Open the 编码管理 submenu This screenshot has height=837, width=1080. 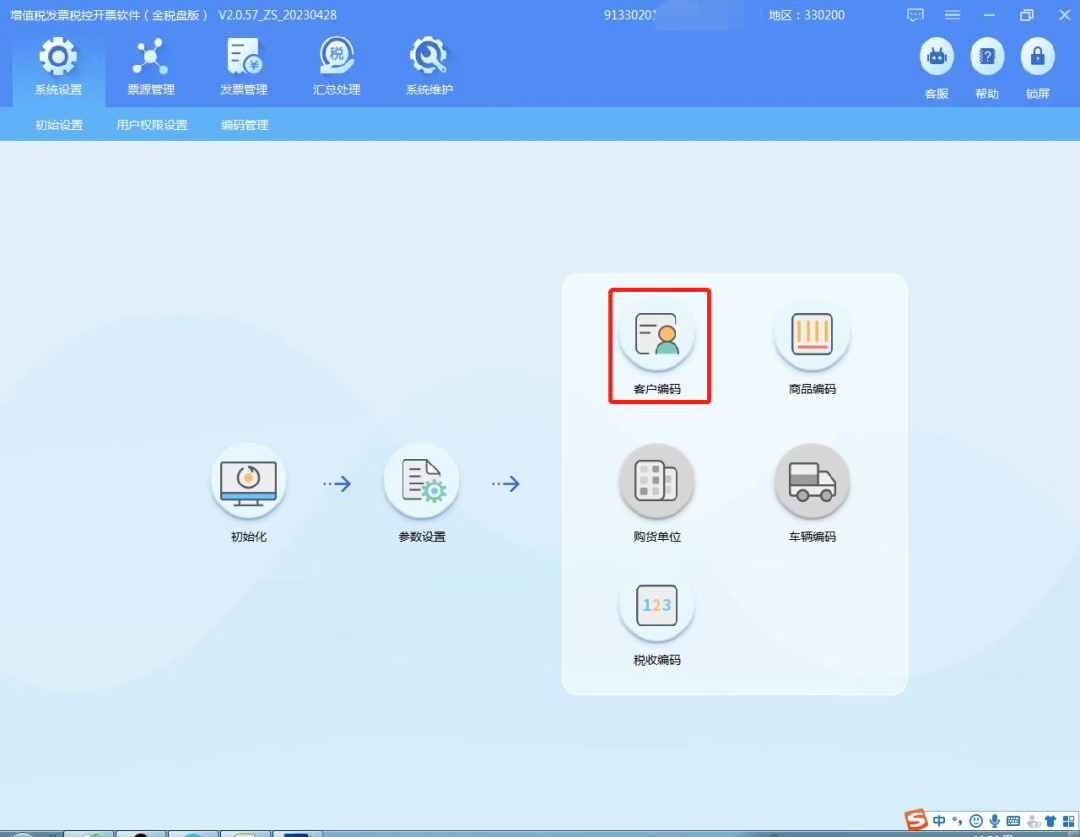pyautogui.click(x=245, y=125)
